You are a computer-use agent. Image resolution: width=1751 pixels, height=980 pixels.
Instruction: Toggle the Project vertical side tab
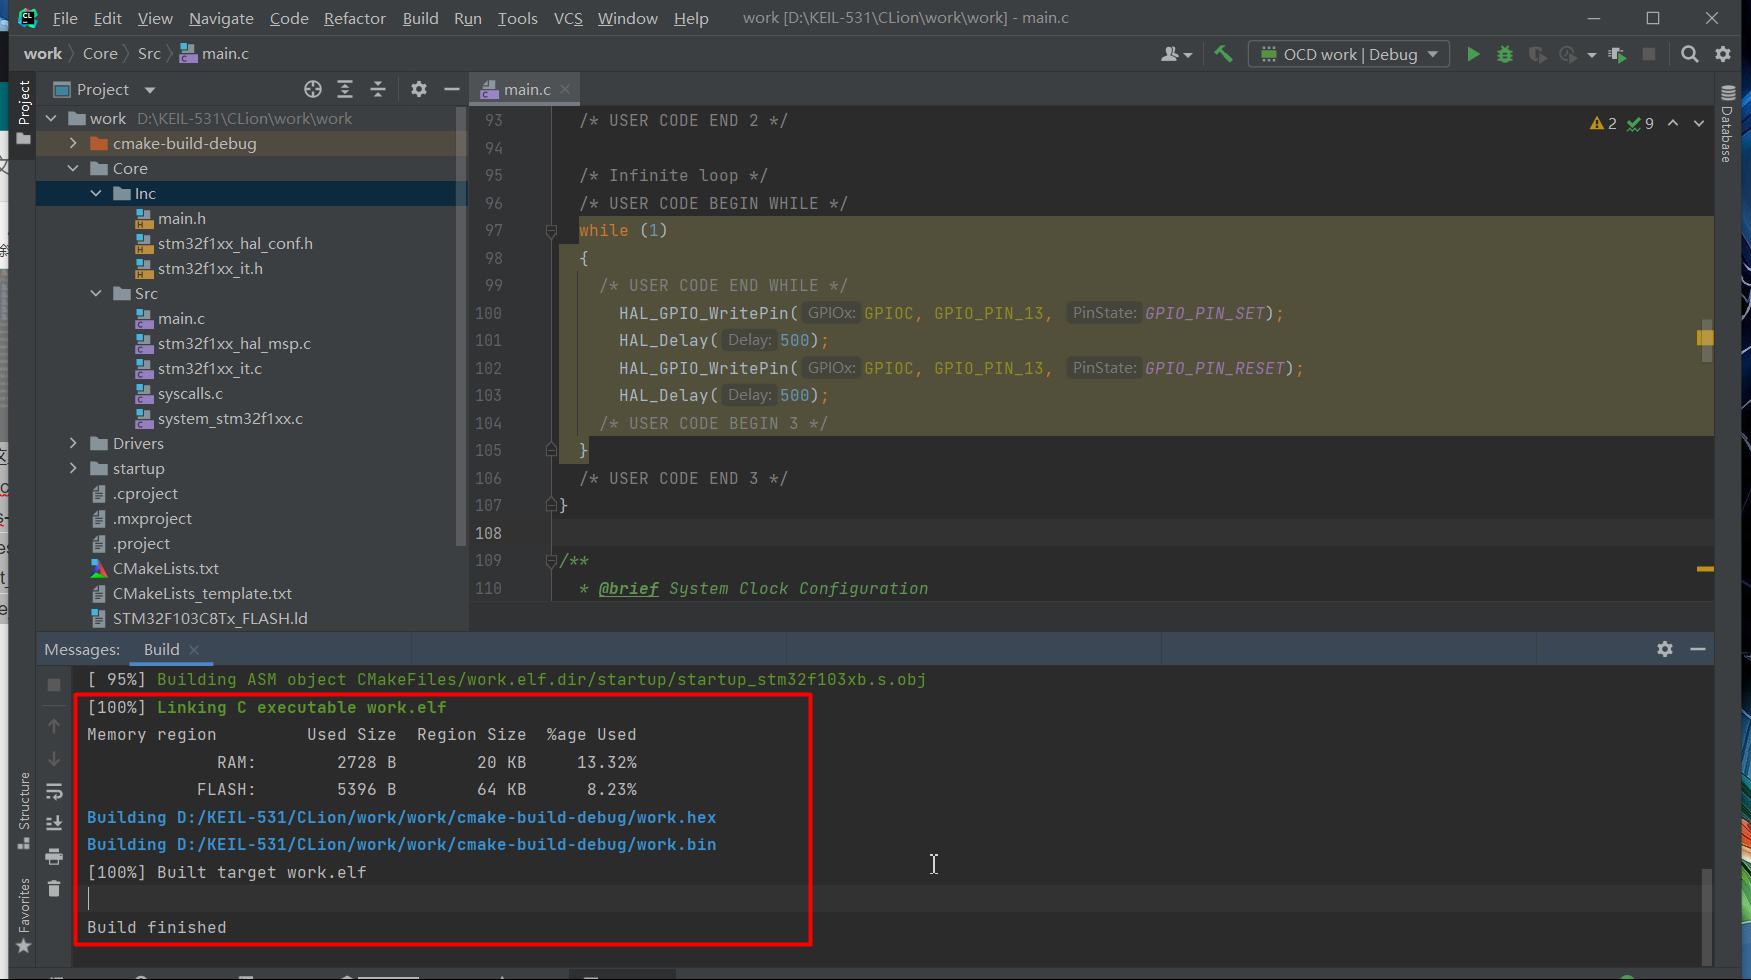[x=24, y=112]
